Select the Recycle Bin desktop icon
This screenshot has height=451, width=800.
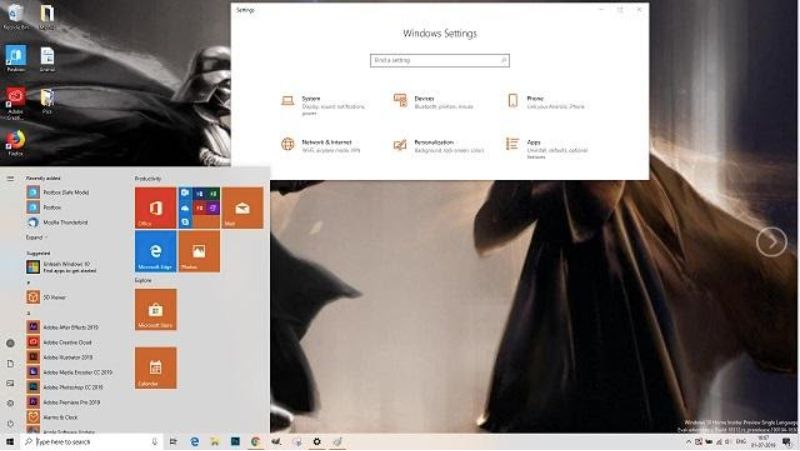(x=16, y=17)
